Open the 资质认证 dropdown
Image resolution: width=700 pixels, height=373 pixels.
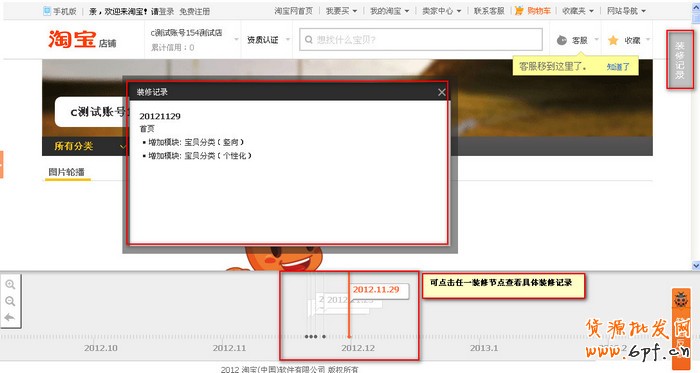[x=268, y=40]
